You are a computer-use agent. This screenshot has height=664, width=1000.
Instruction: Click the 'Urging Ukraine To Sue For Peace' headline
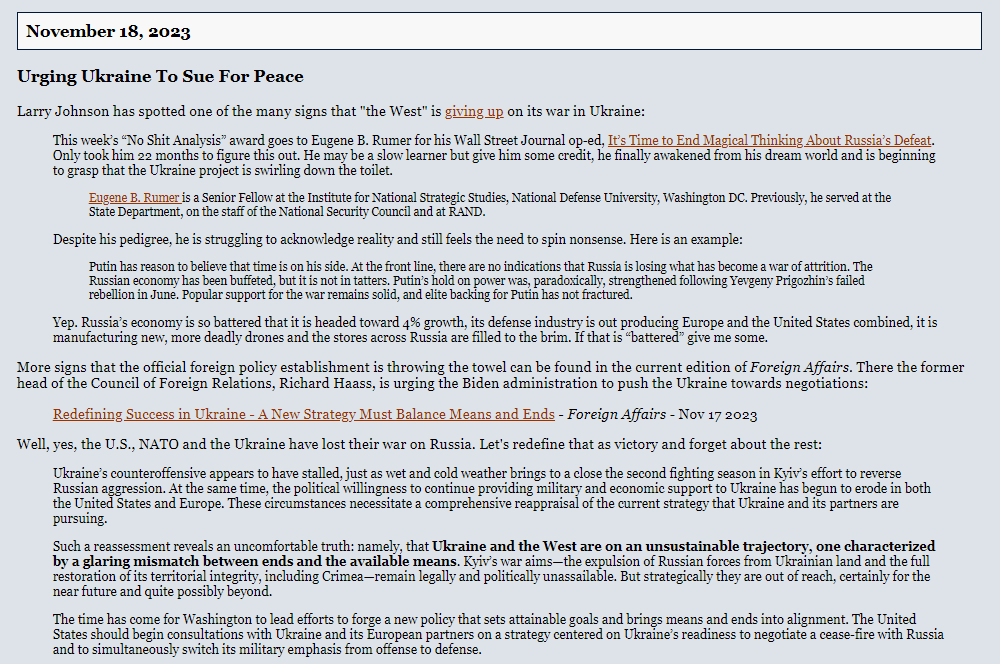160,77
